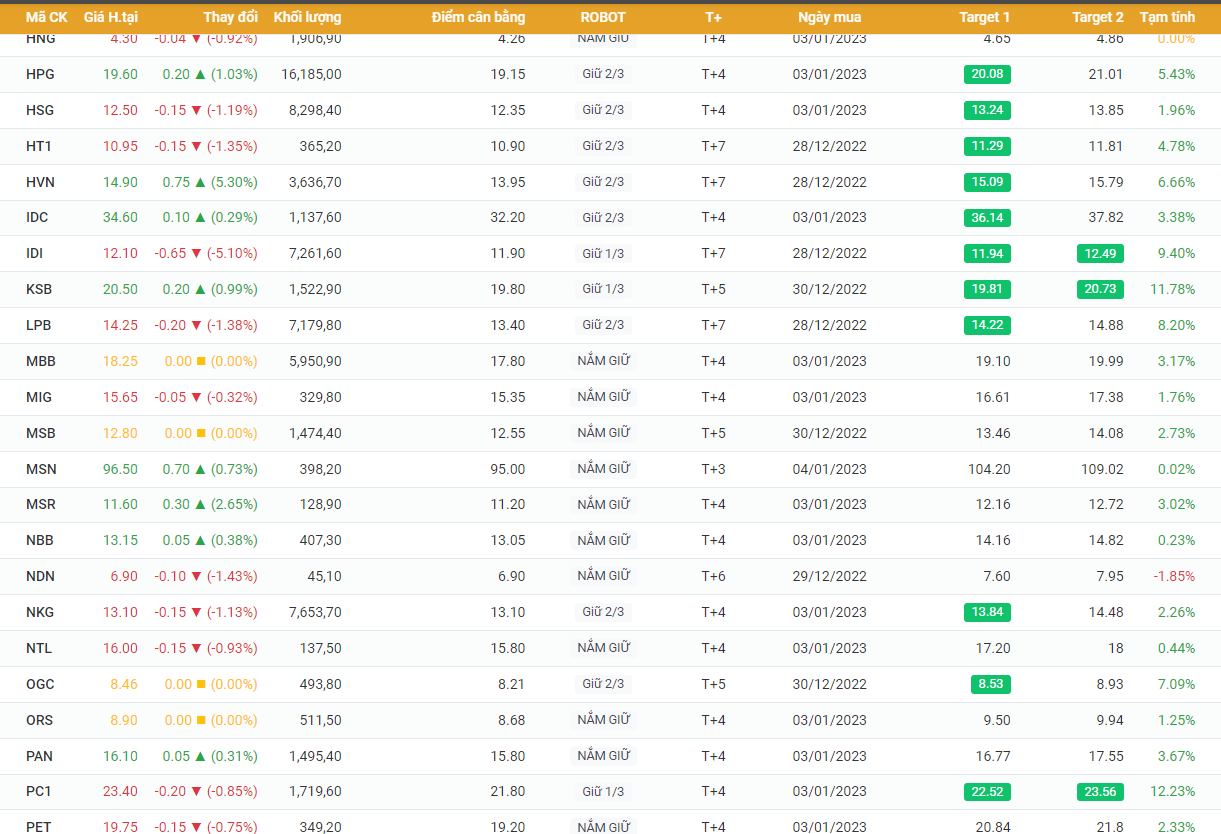This screenshot has height=834, width=1221.
Task: Click the Giữ 1/3 badge for KSB
Action: pos(603,290)
